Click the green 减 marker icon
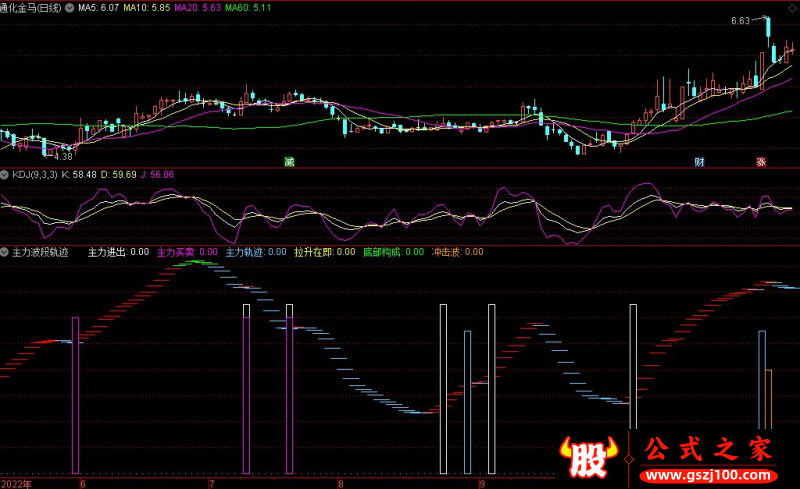 tap(289, 161)
